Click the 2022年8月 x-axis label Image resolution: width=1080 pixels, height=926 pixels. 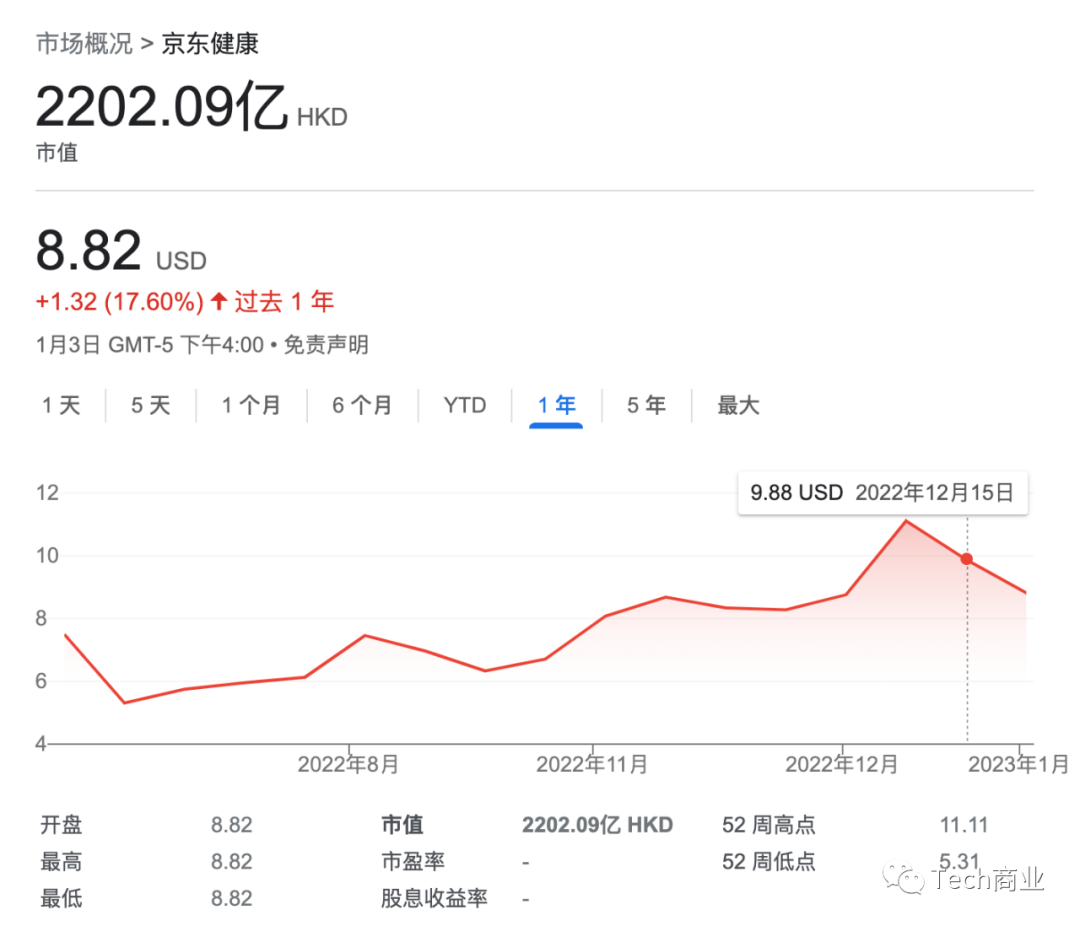point(348,765)
